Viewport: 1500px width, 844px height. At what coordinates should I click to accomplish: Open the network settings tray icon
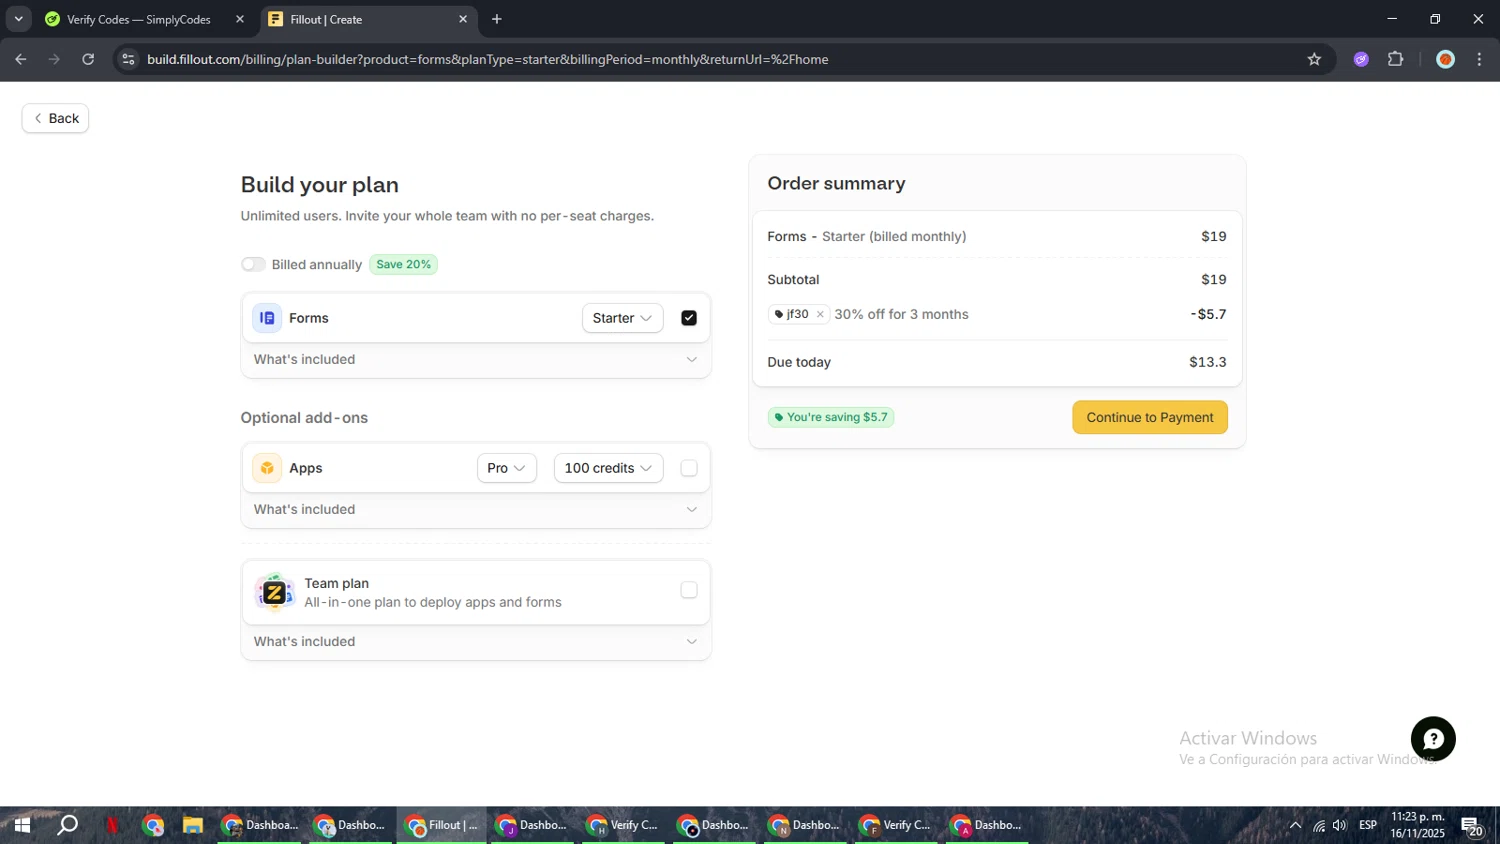click(1319, 825)
